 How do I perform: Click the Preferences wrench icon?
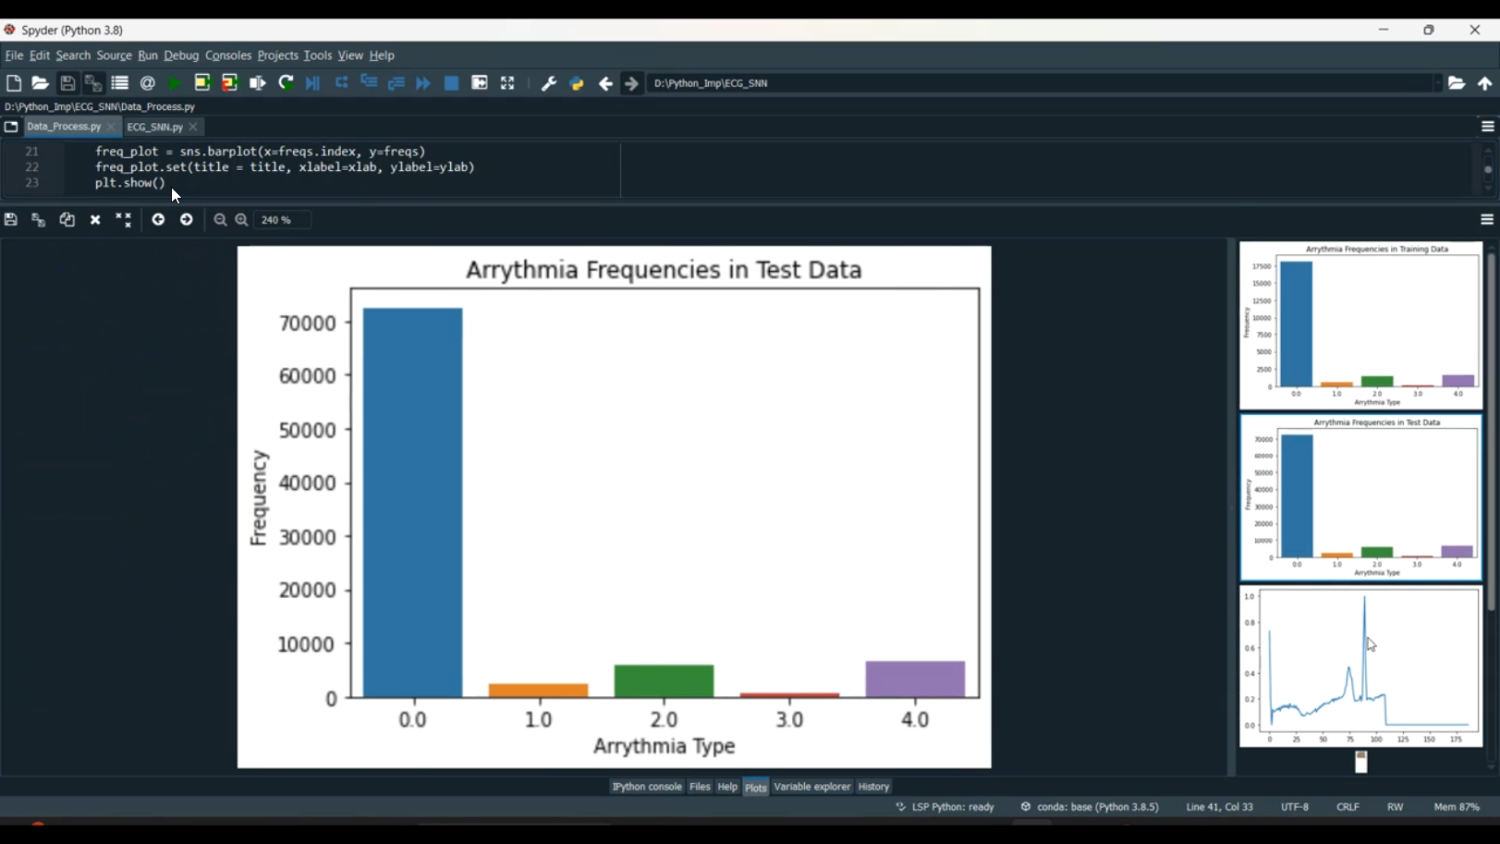(548, 84)
